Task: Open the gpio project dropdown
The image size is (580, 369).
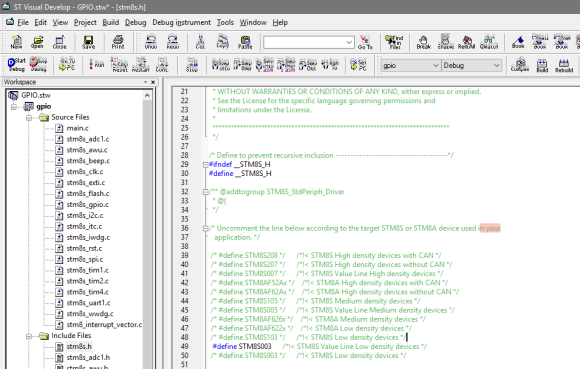Action: [435, 65]
